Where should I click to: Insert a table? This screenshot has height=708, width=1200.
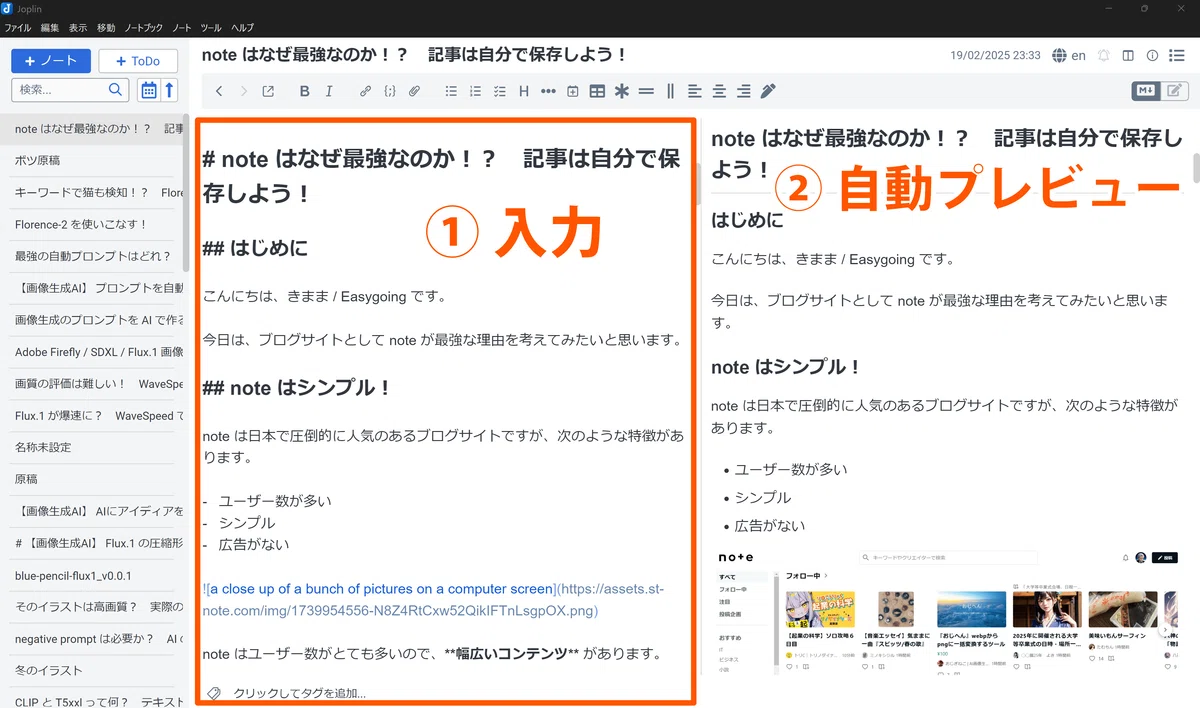597,91
